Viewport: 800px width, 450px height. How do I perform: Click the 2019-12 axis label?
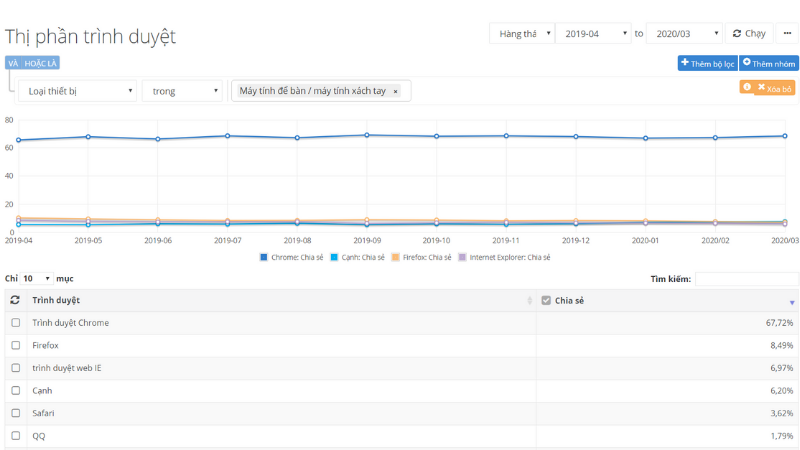pos(576,240)
